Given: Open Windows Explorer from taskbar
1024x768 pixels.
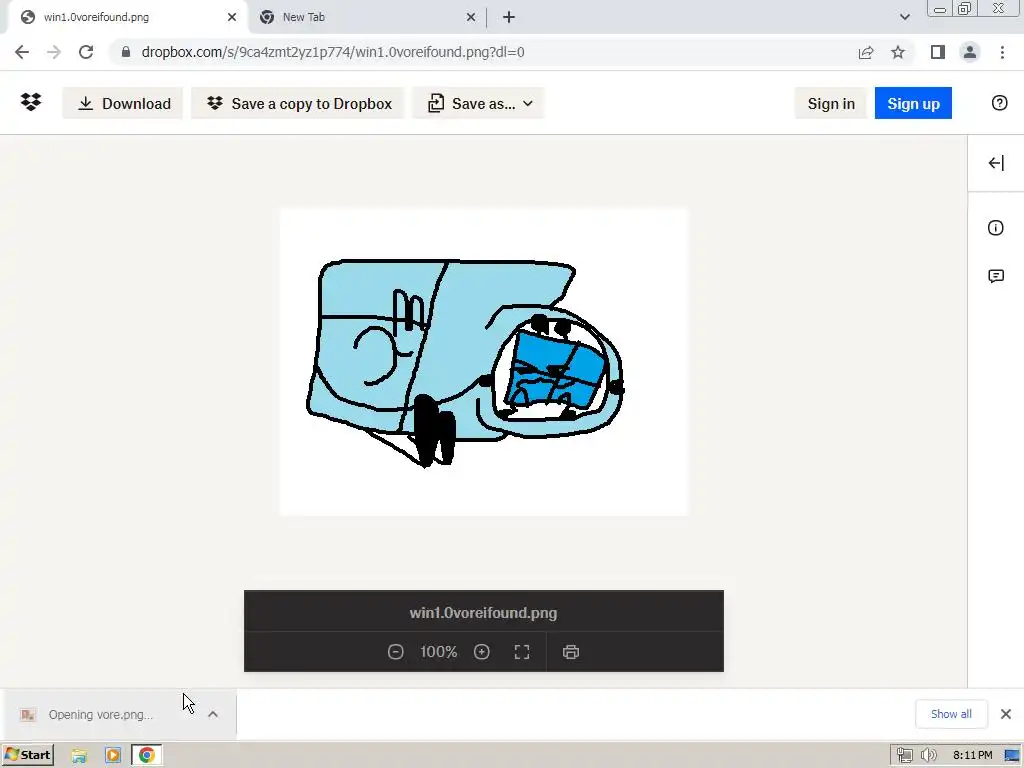Looking at the screenshot, I should point(79,756).
